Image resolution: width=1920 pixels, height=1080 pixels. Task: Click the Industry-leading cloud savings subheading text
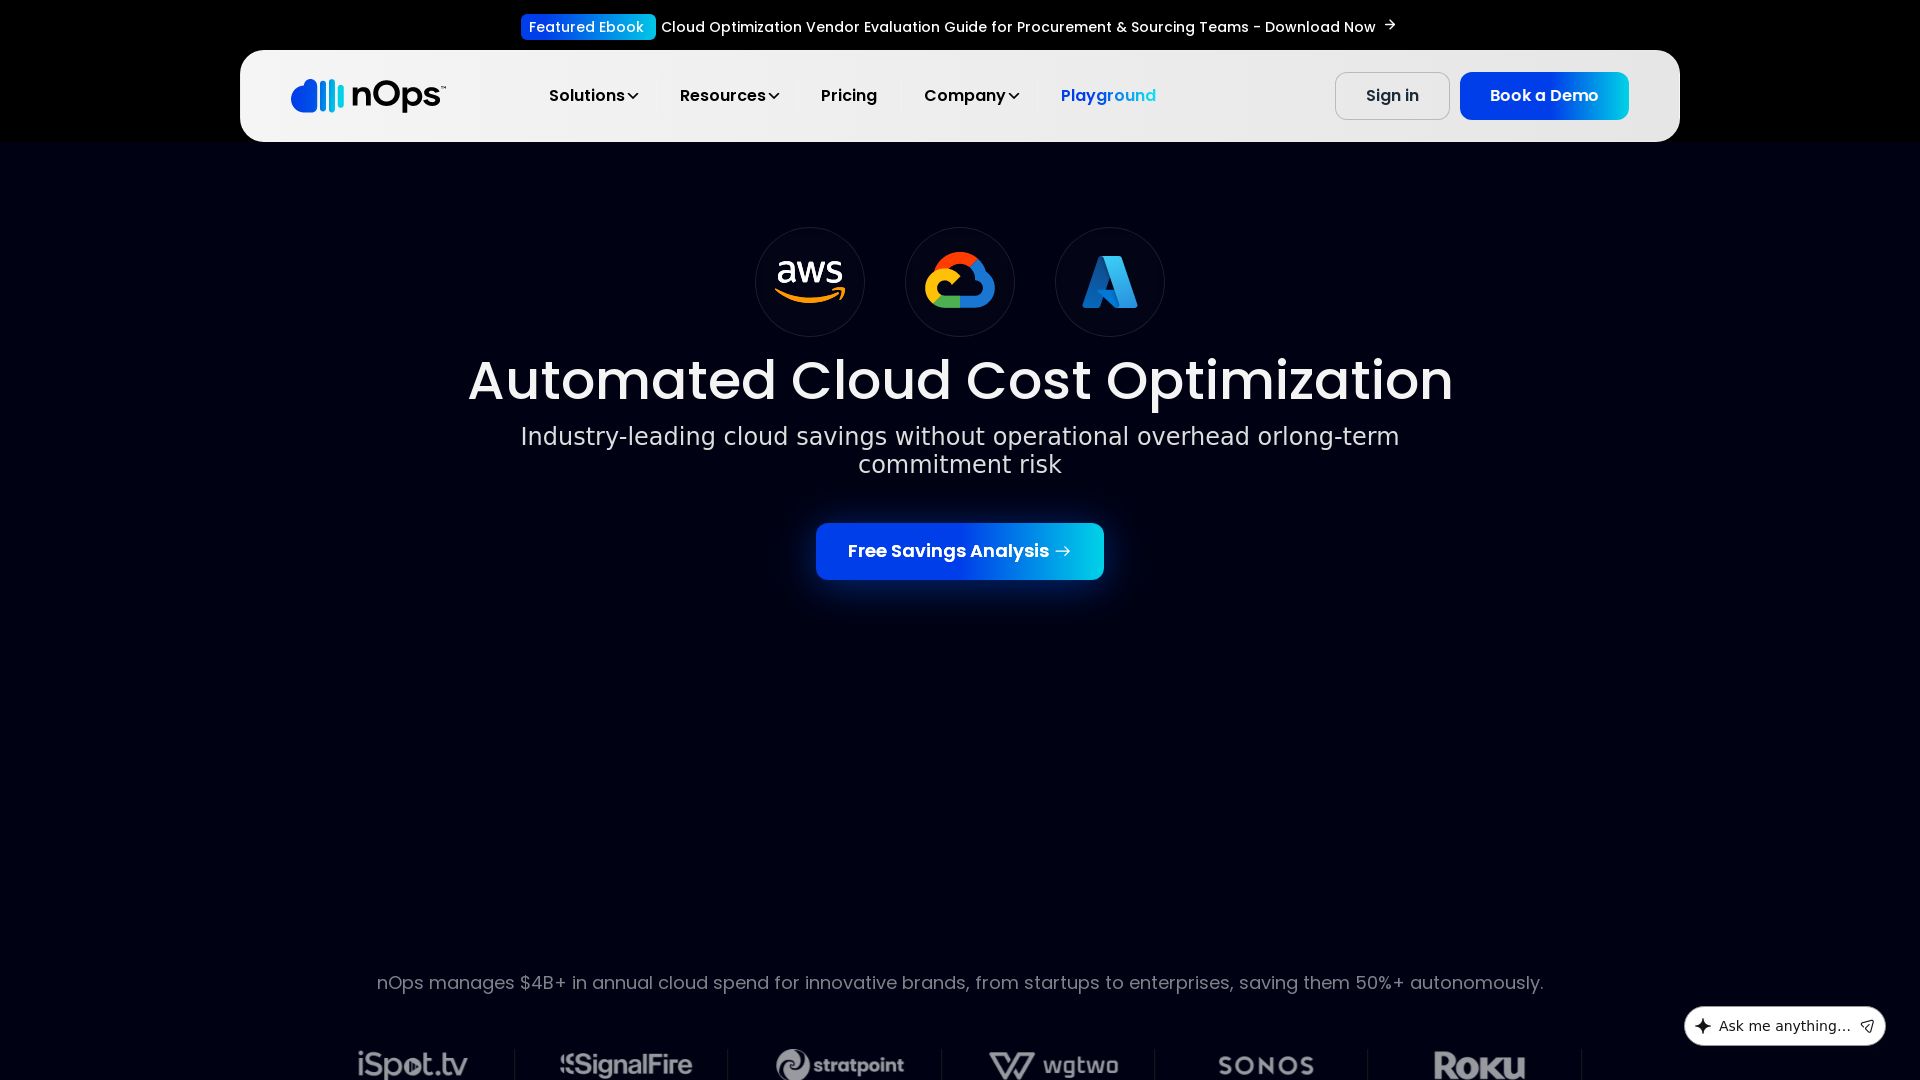point(960,451)
